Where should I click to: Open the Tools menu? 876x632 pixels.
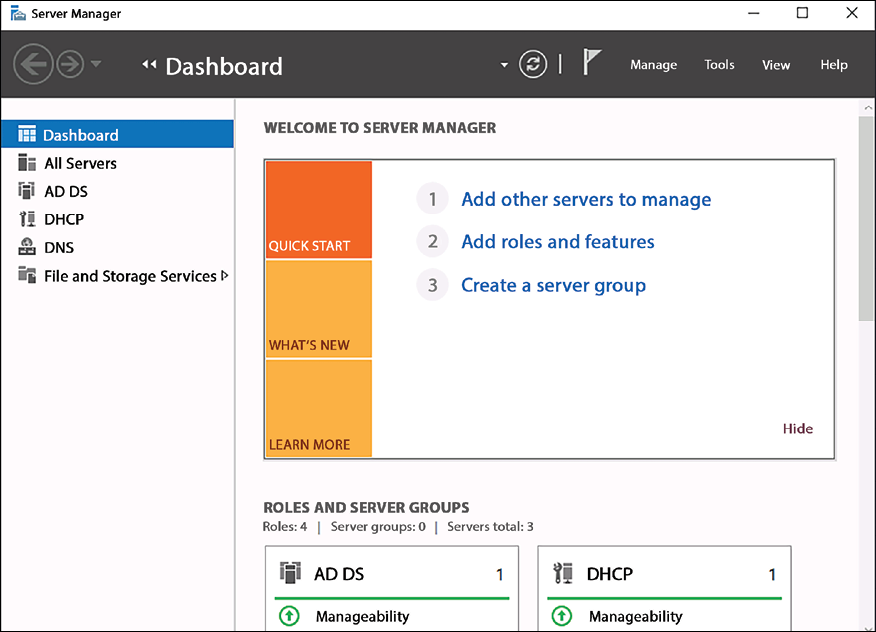pyautogui.click(x=719, y=65)
